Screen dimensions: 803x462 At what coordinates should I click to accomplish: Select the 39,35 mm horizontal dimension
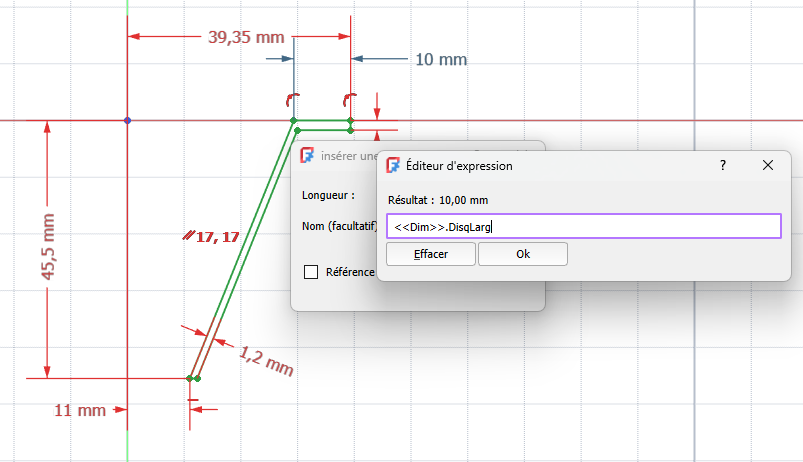245,37
